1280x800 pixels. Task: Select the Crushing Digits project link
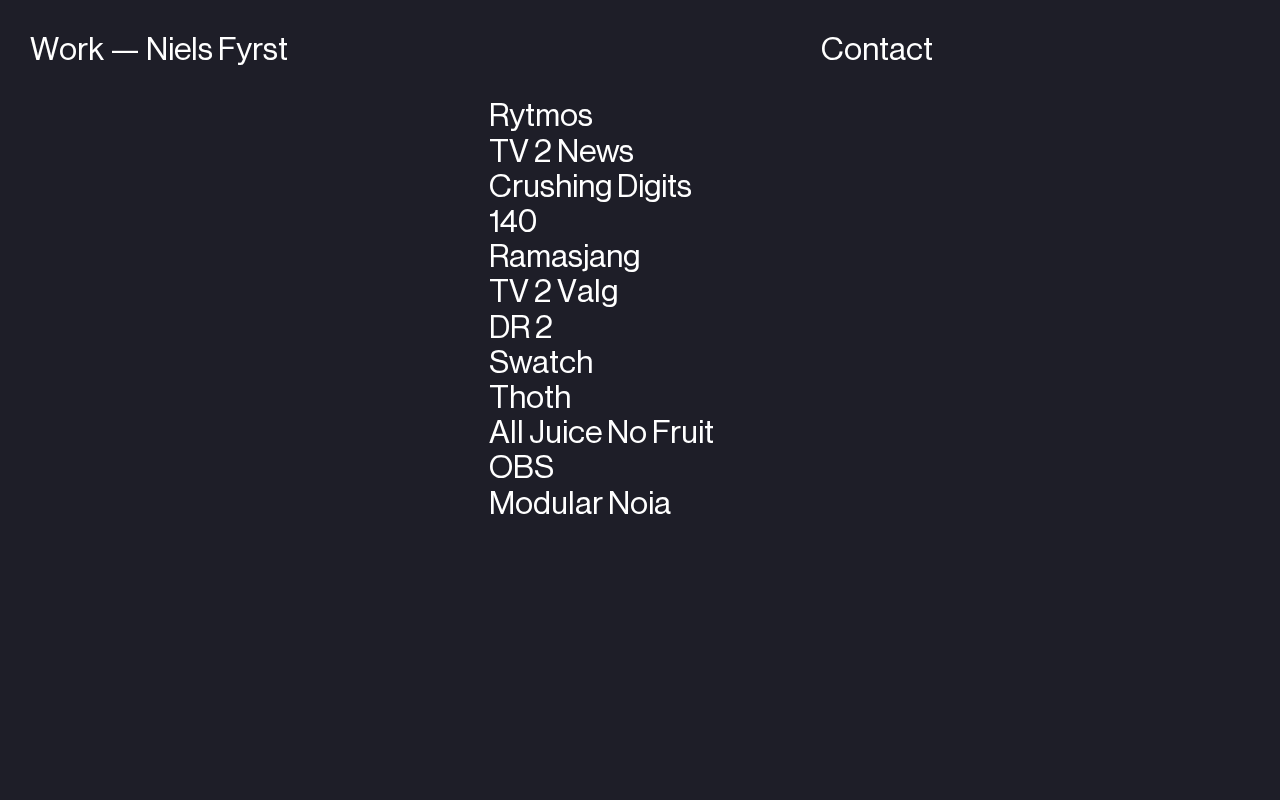590,186
